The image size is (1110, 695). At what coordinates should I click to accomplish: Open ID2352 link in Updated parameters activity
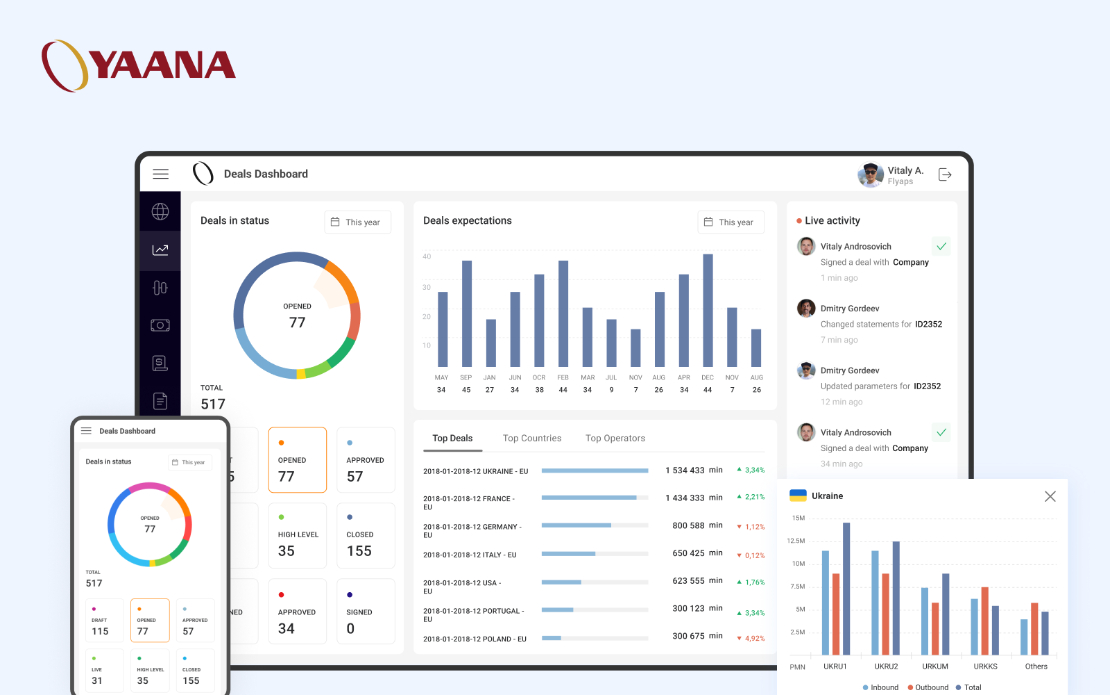pos(927,386)
